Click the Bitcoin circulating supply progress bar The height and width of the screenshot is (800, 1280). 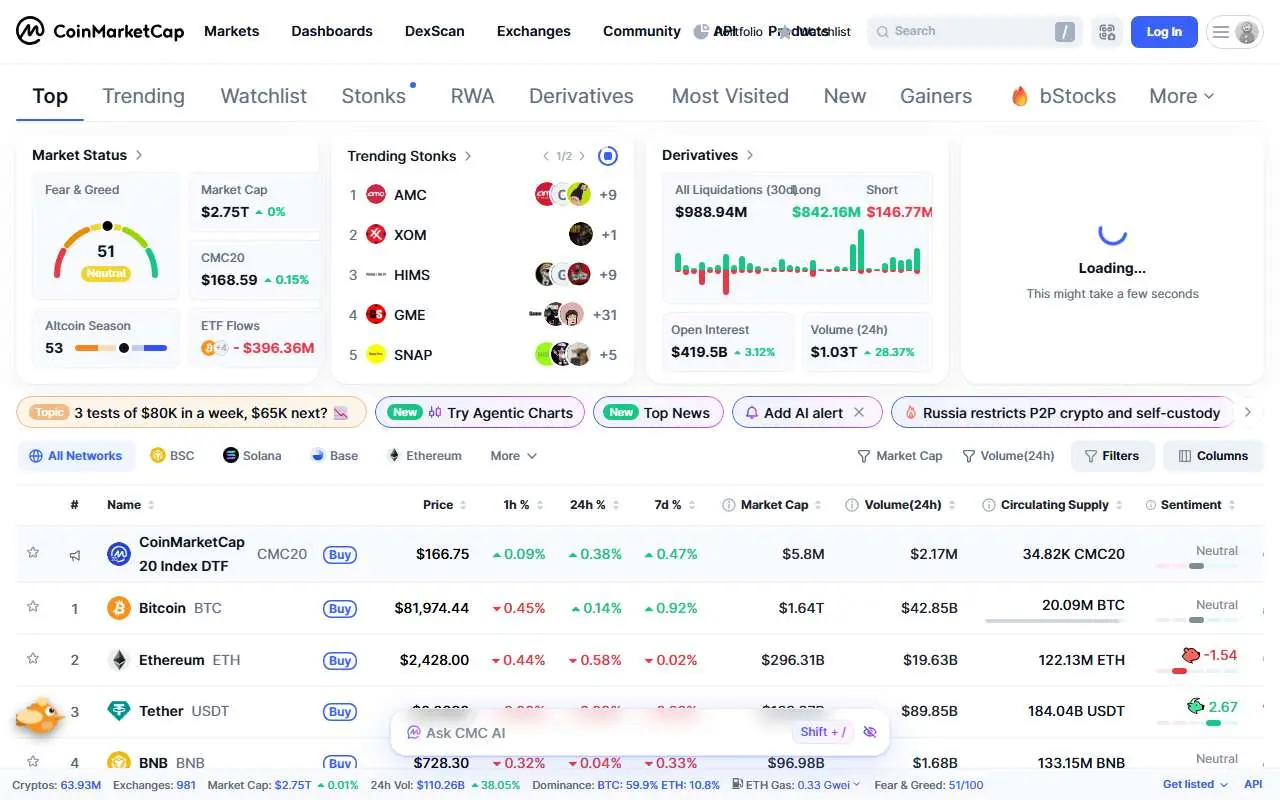(x=1055, y=621)
